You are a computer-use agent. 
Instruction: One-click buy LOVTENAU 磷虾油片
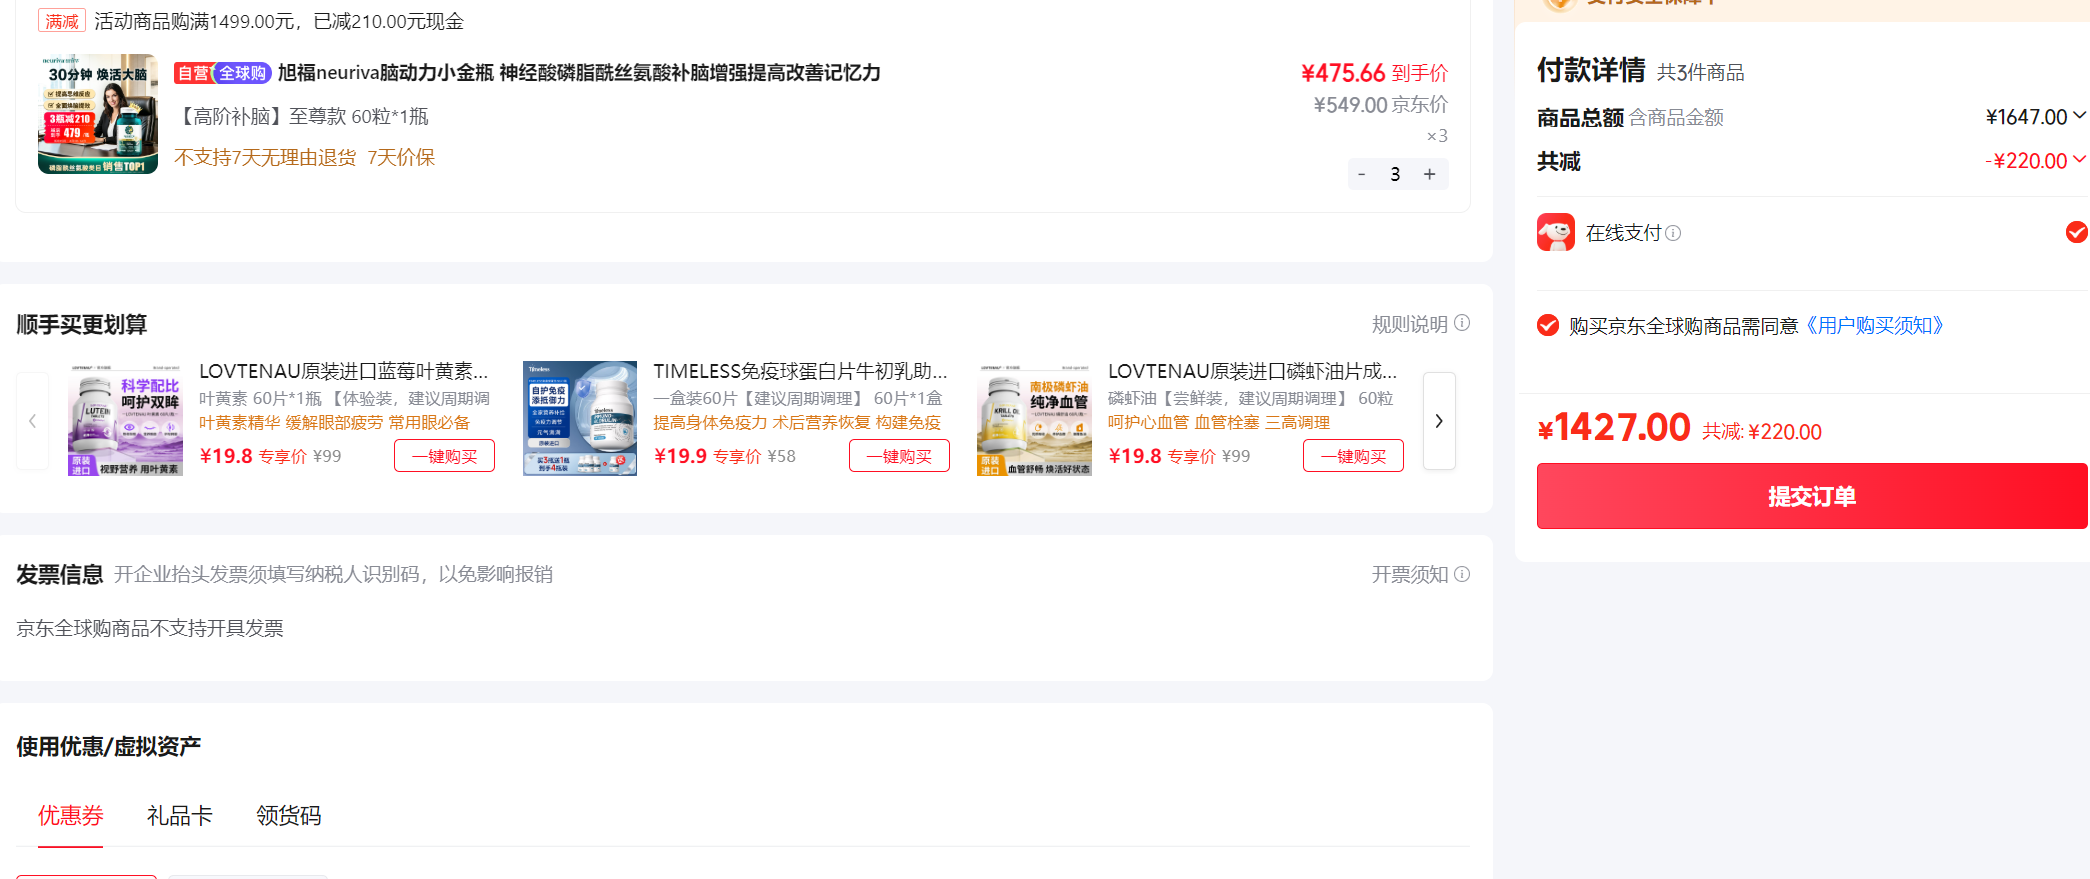[1353, 456]
